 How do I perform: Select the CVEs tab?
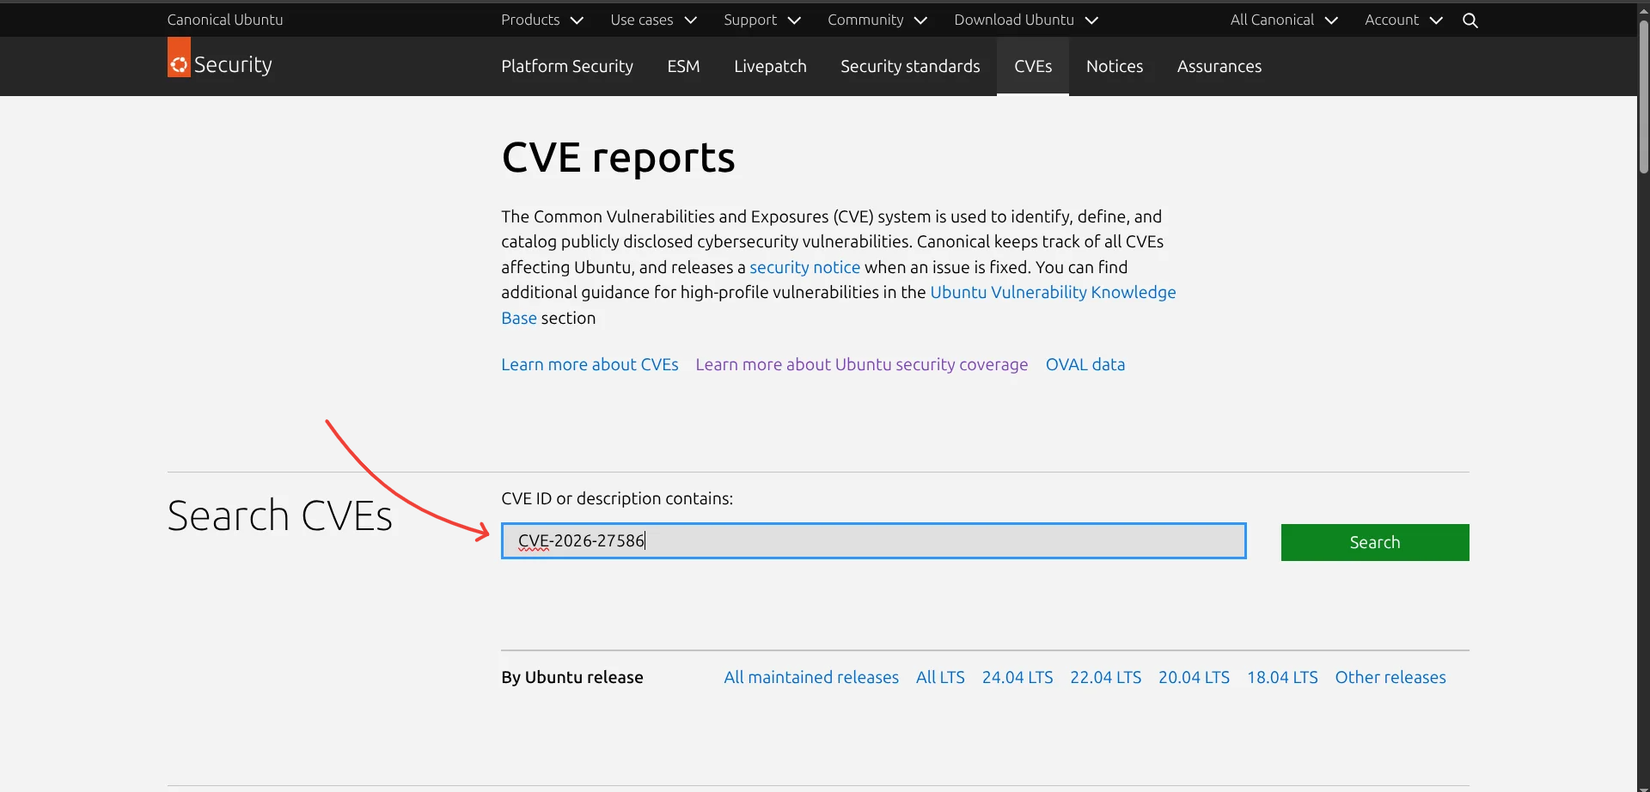1033,66
